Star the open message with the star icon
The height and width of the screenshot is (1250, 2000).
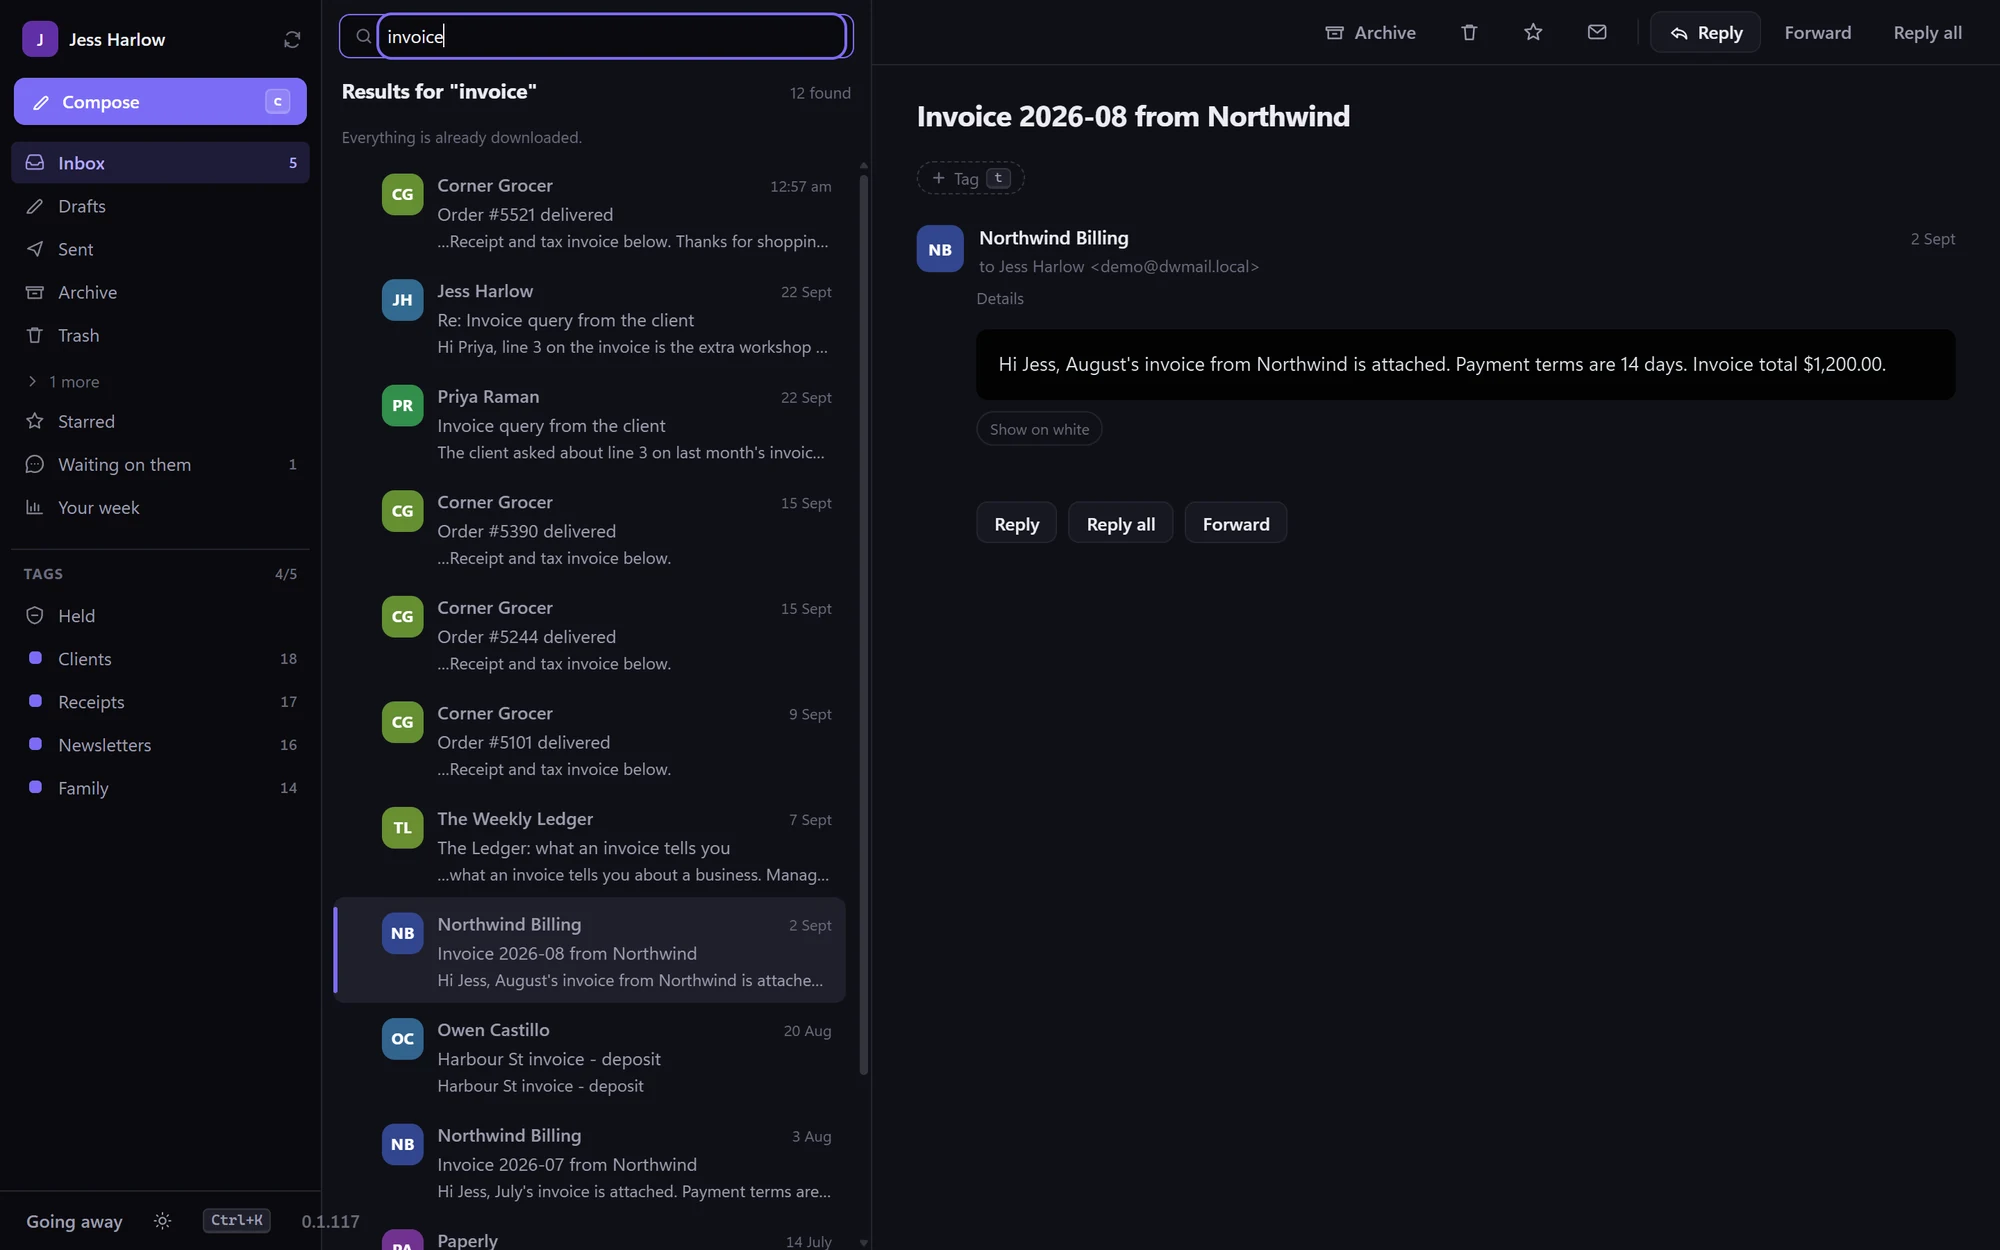point(1533,32)
